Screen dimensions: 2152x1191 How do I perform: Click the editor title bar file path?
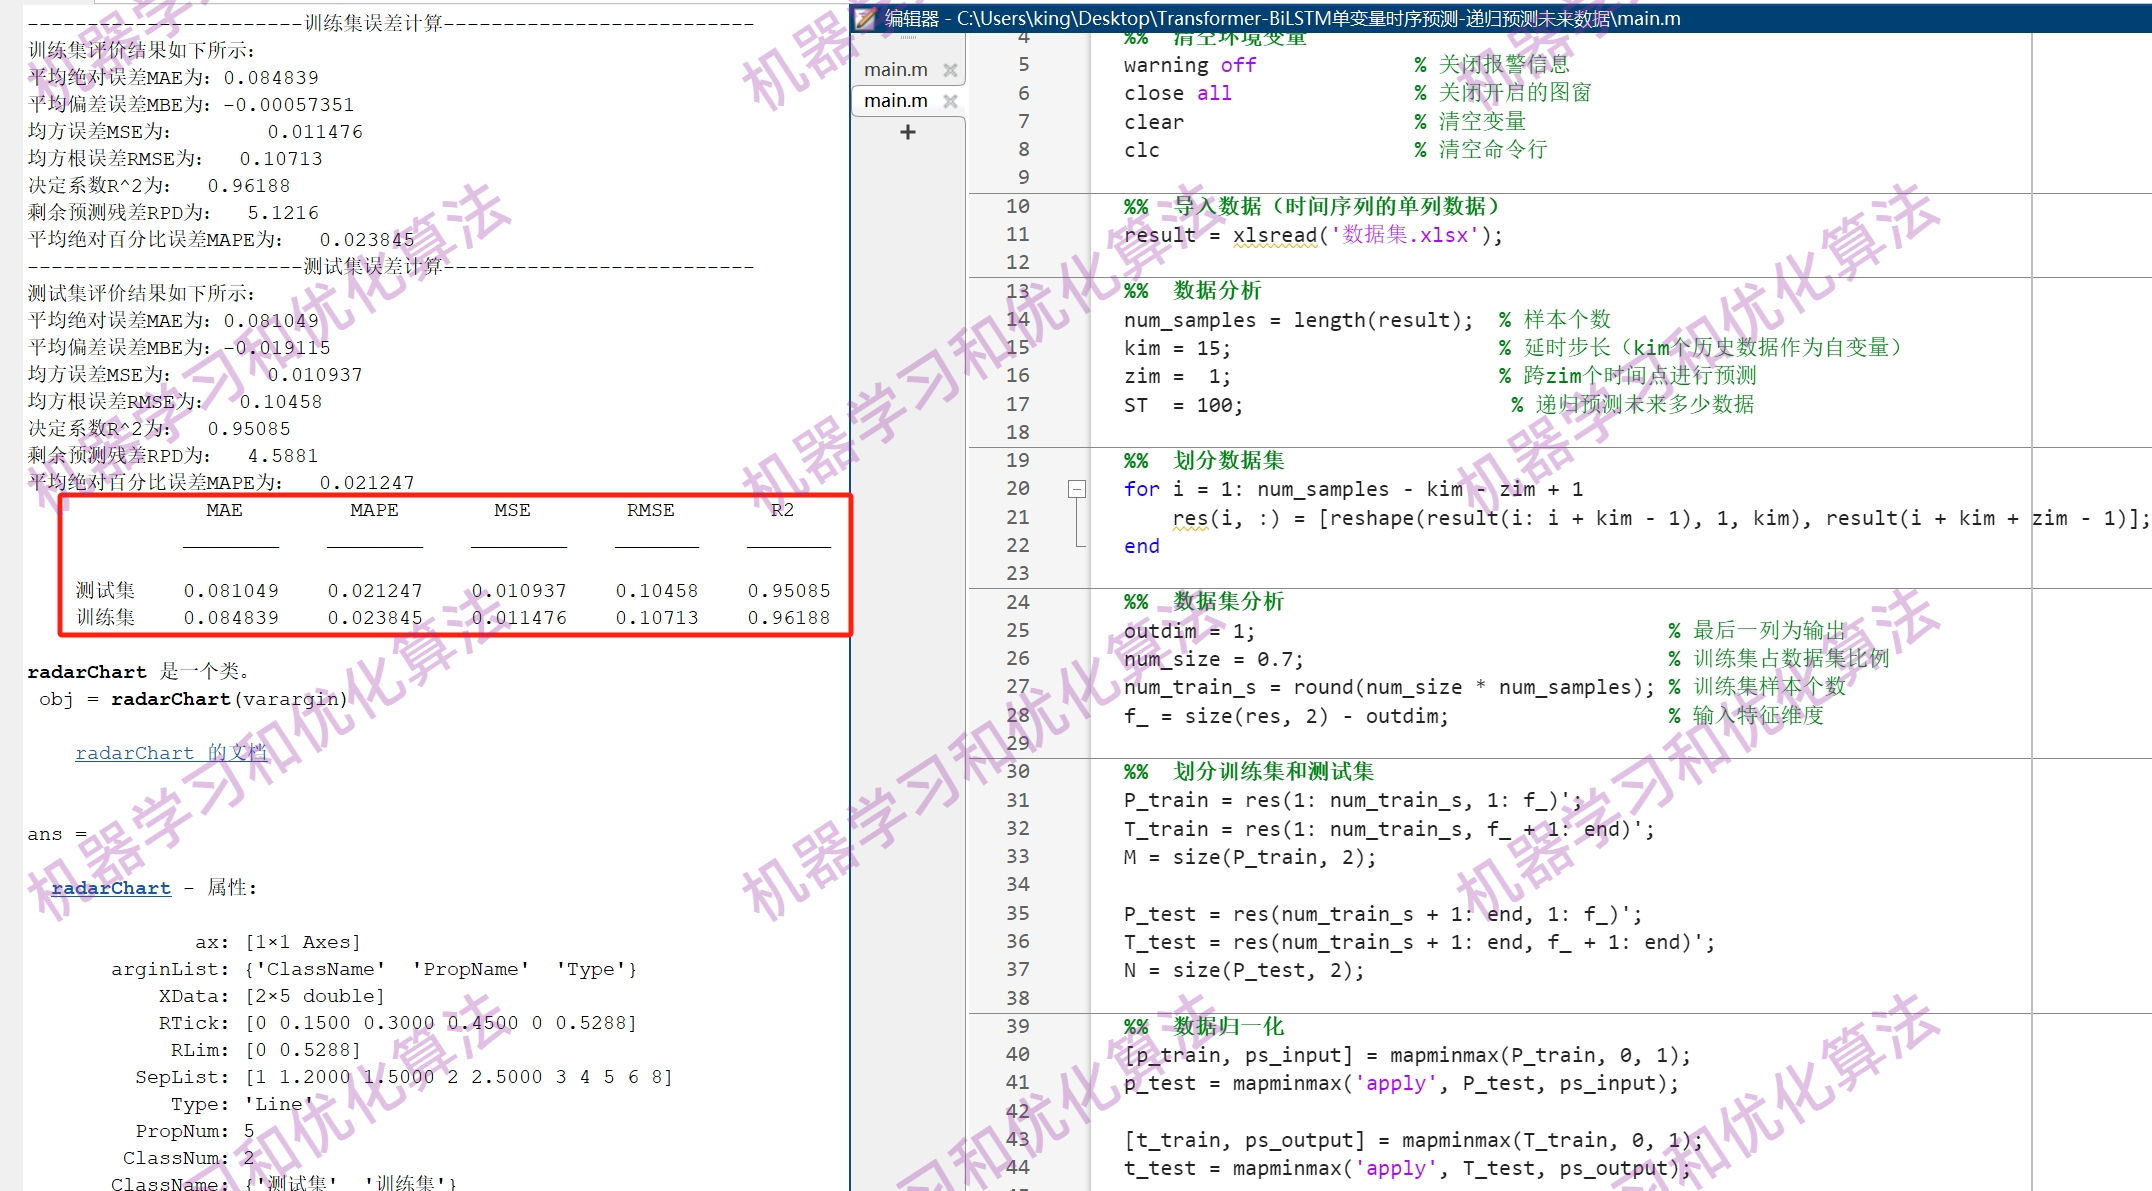click(x=1318, y=18)
